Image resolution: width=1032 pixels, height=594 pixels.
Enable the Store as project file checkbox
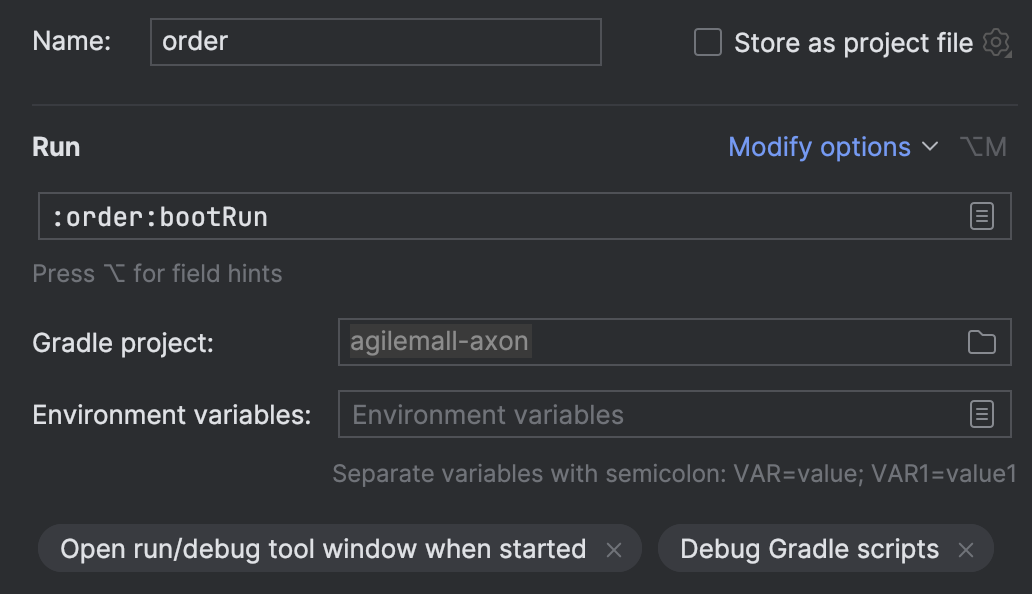coord(708,43)
